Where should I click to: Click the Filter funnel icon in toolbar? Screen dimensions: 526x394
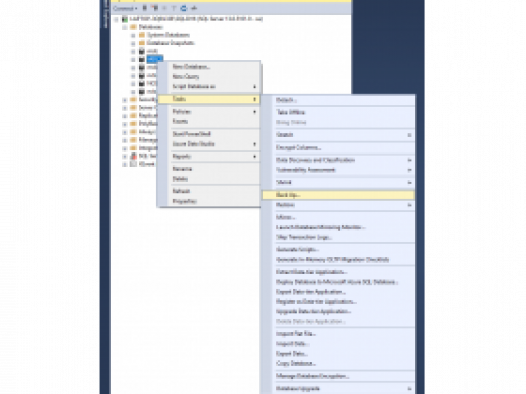coord(174,8)
